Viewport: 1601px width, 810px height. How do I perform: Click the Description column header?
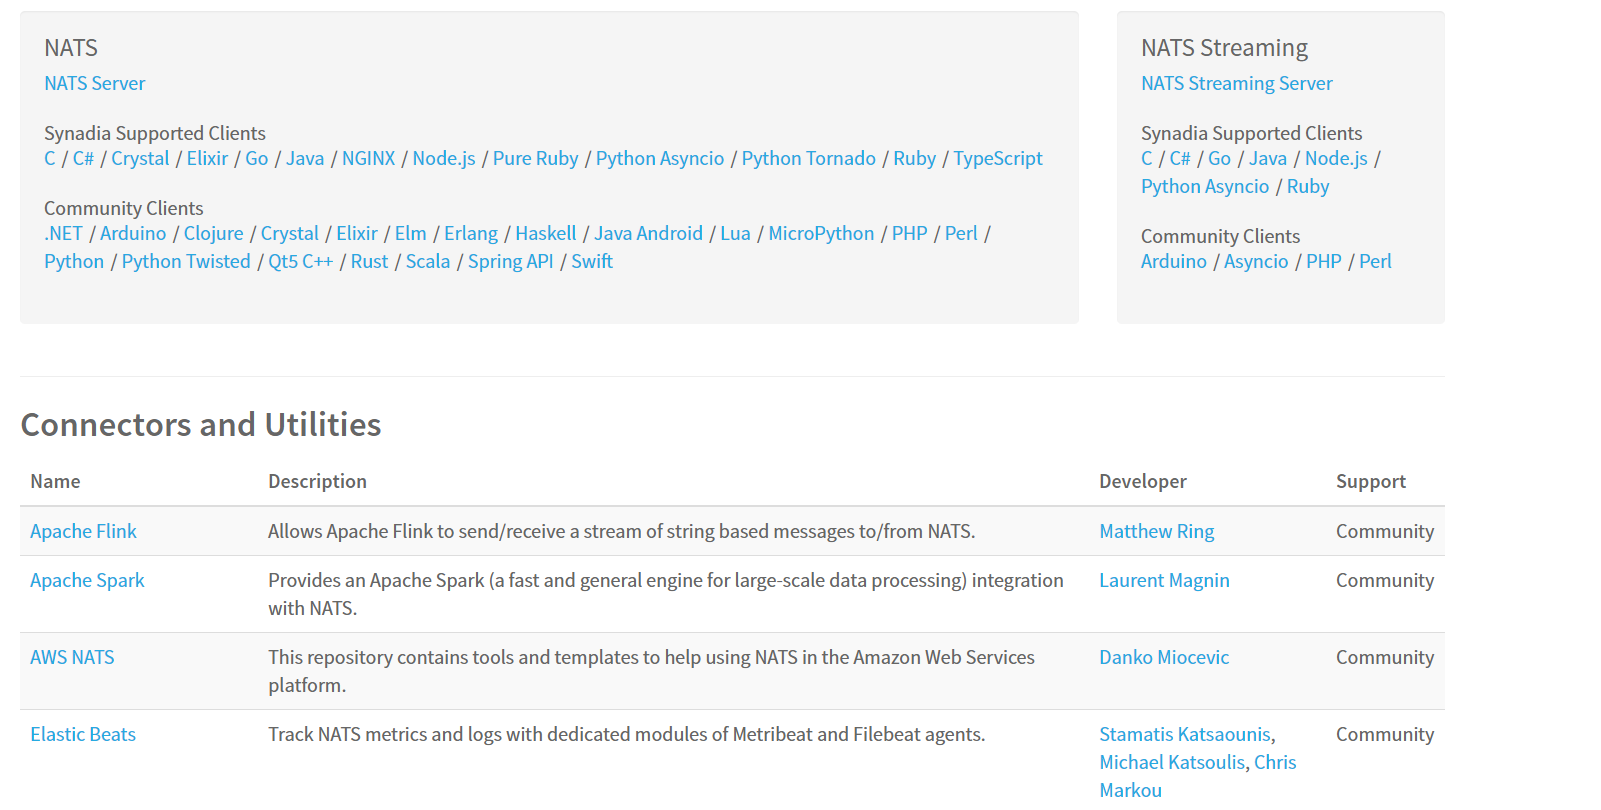[x=317, y=482]
